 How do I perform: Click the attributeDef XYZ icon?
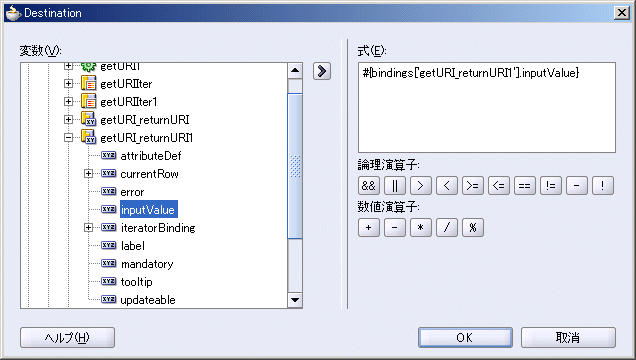(108, 155)
